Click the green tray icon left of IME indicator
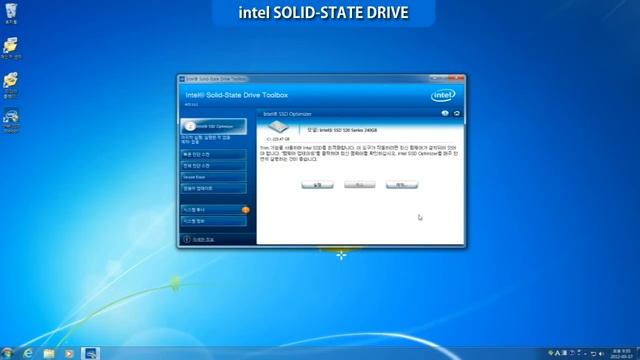Screen dimensions: 640x360 (551, 353)
